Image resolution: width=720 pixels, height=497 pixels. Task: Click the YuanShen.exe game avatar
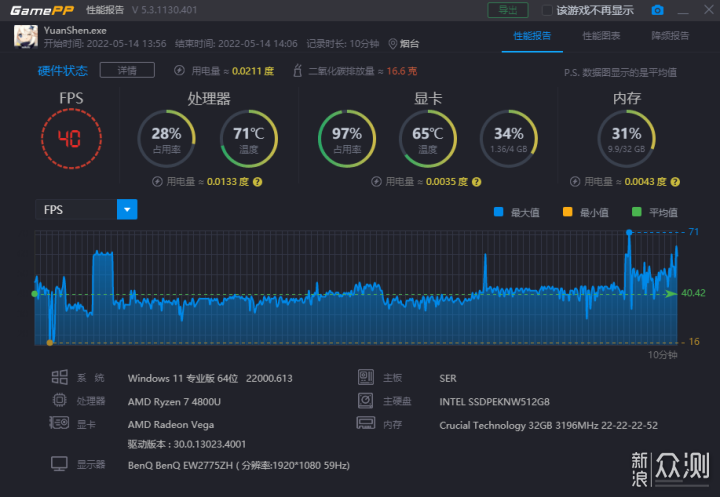point(26,37)
